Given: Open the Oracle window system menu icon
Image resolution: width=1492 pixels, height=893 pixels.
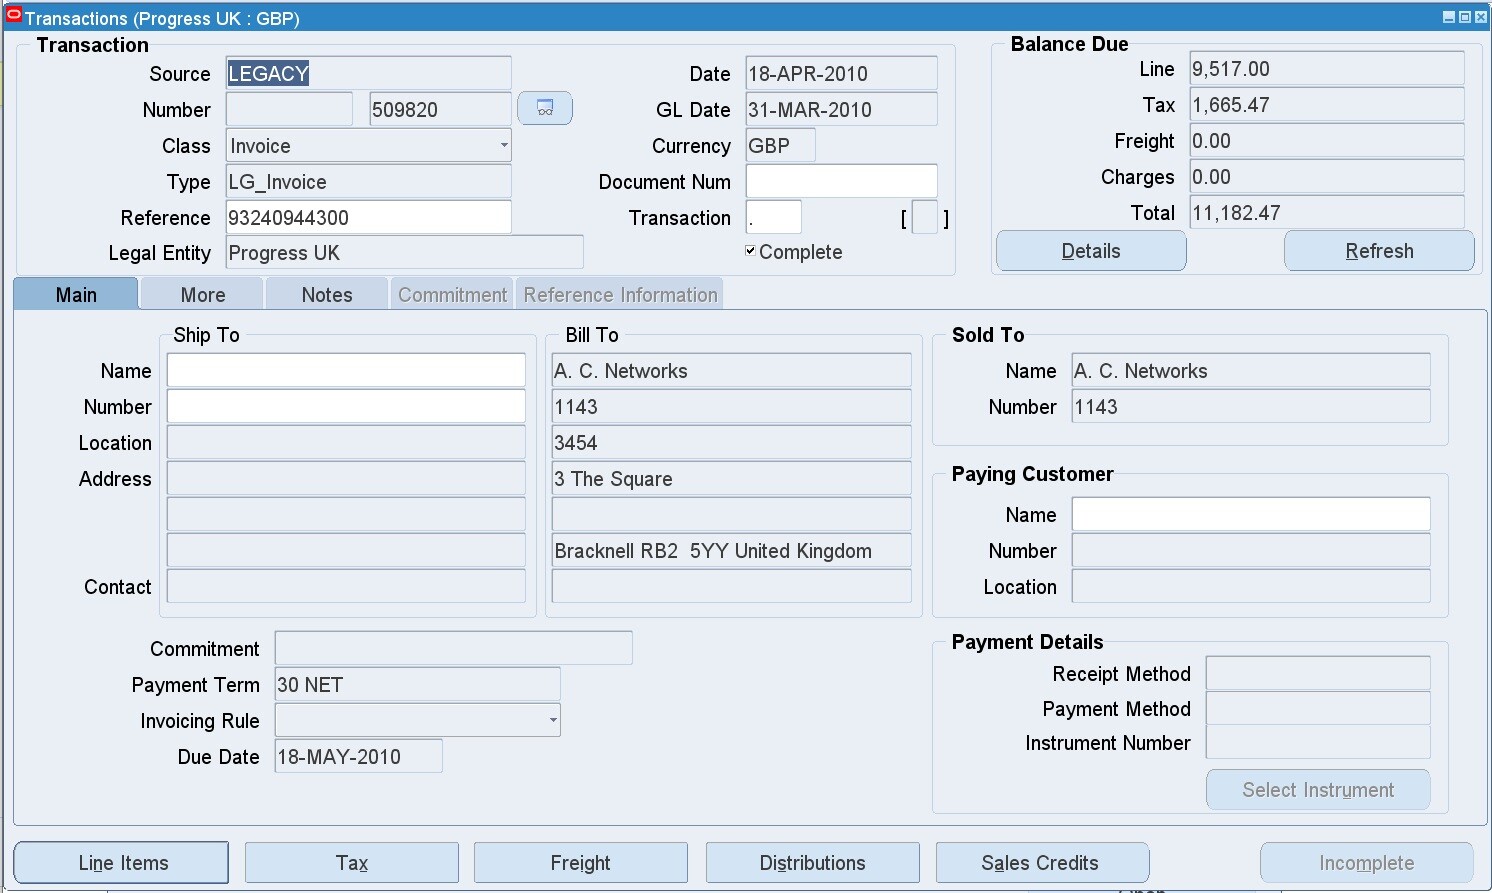Looking at the screenshot, I should coord(12,17).
